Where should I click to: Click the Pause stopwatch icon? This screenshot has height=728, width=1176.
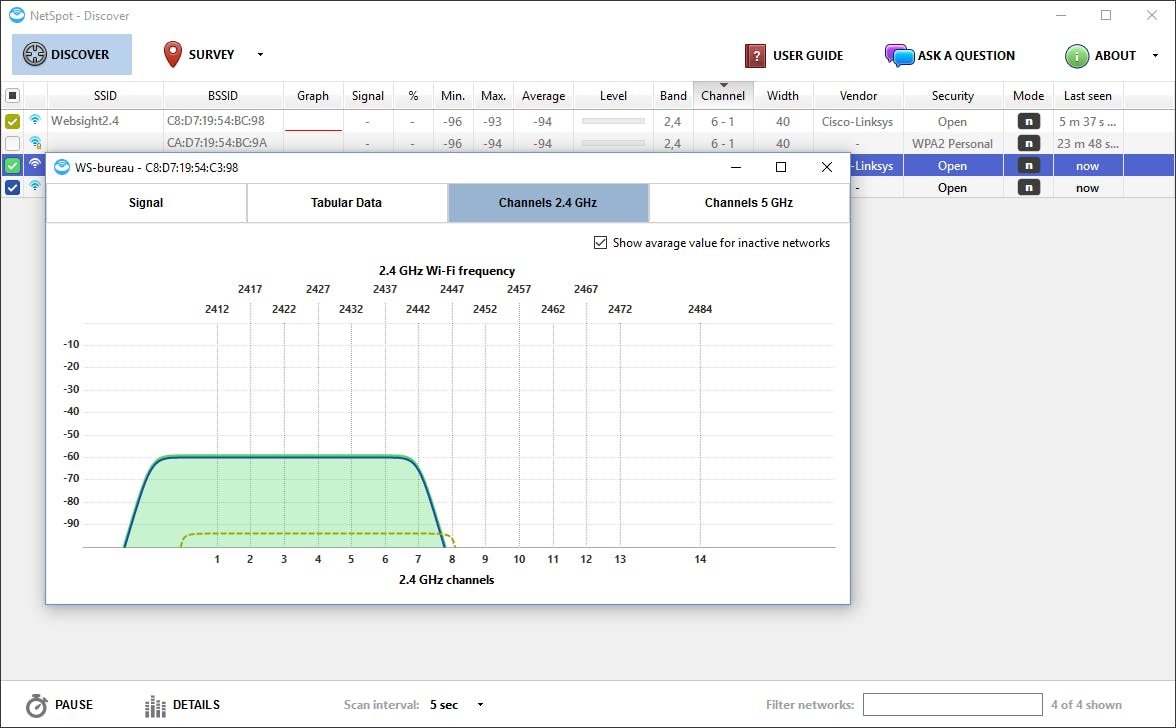point(37,705)
